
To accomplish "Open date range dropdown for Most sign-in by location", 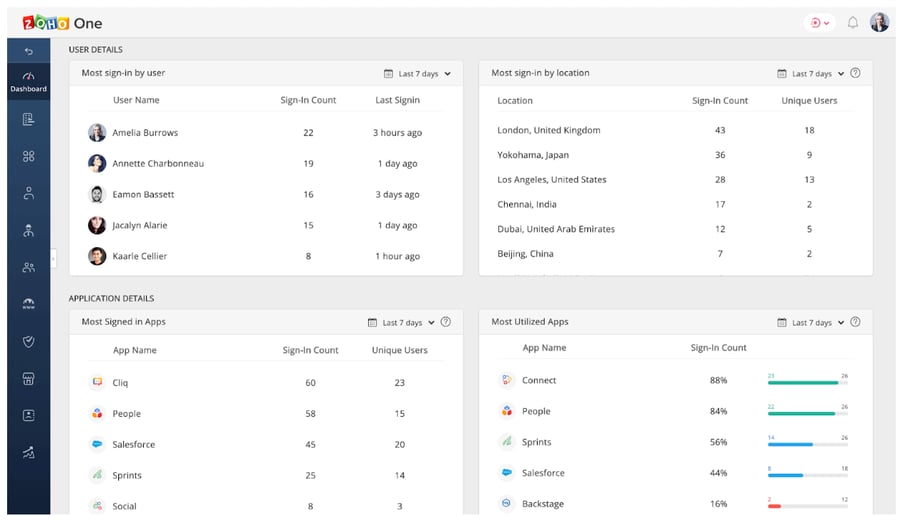I will [x=811, y=73].
